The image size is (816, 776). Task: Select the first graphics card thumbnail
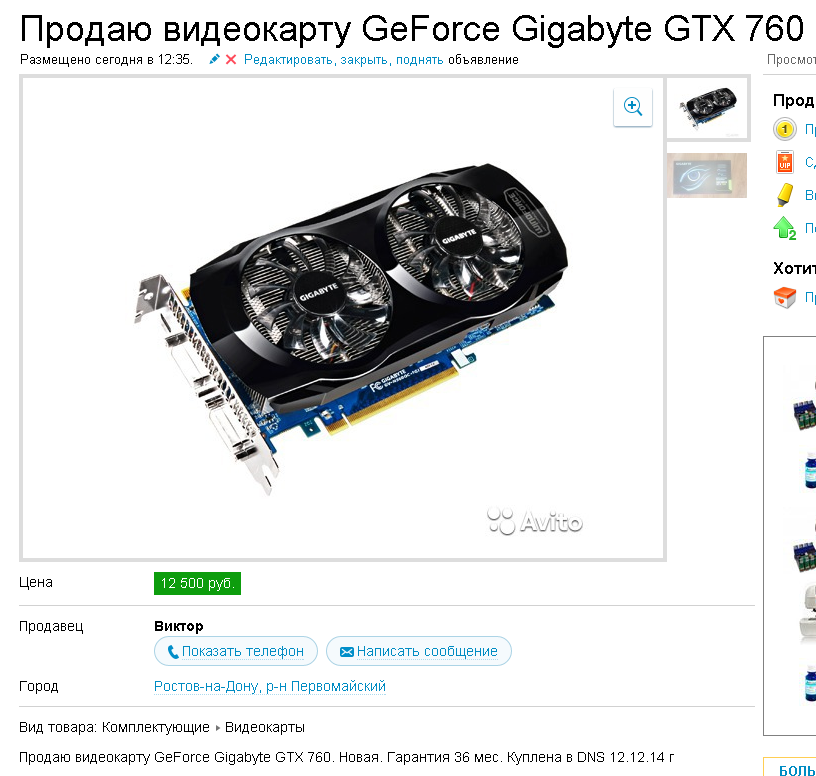coord(707,108)
